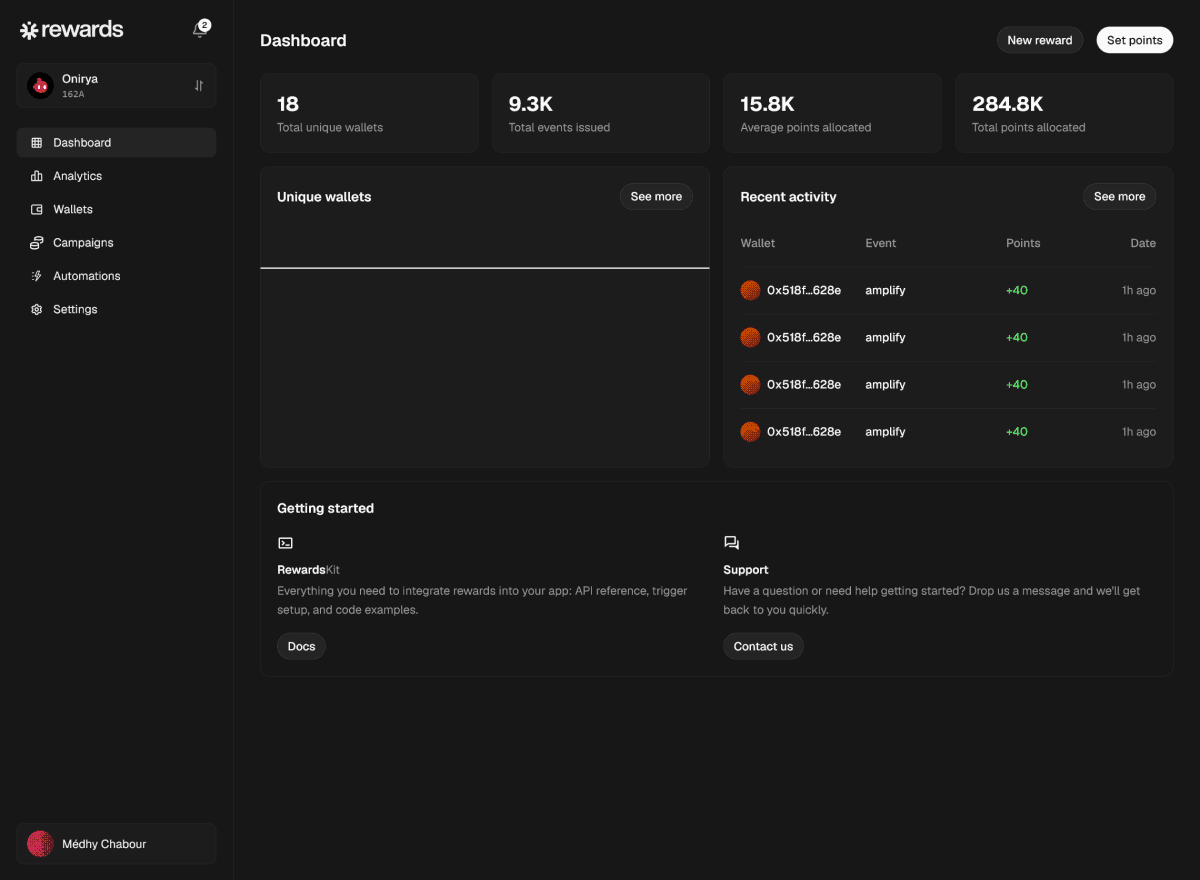The image size is (1200, 880).
Task: Click the Onirya workspace avatar
Action: click(40, 86)
